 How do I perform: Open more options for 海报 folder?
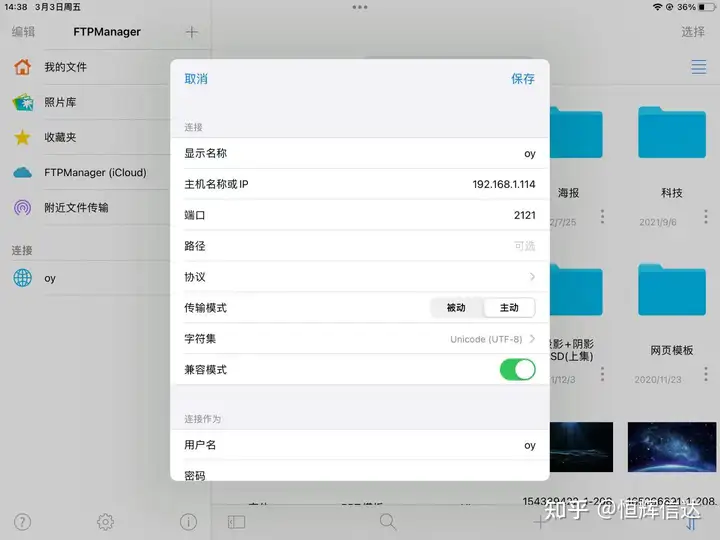point(602,217)
